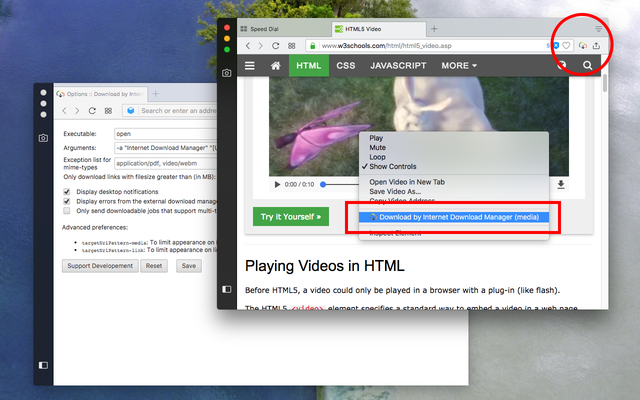
Task: Click the Download Manager extension toolbar icon
Action: 583,46
